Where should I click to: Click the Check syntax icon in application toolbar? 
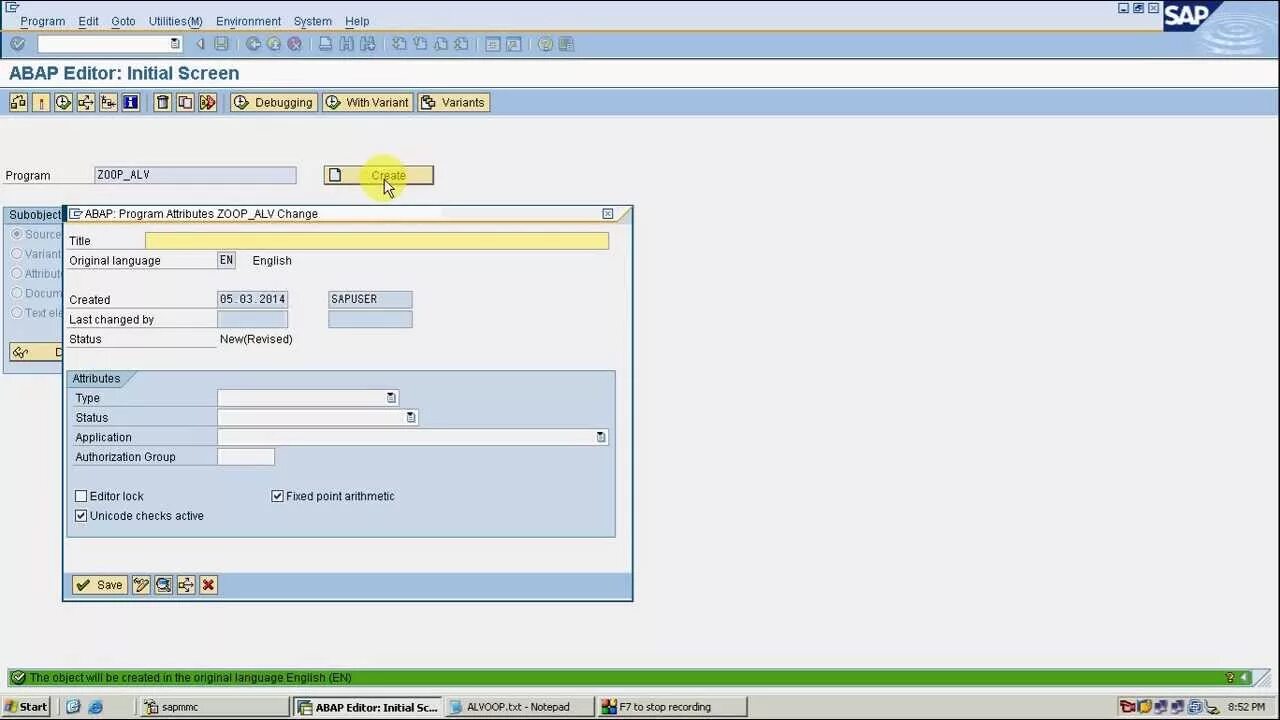coord(18,102)
